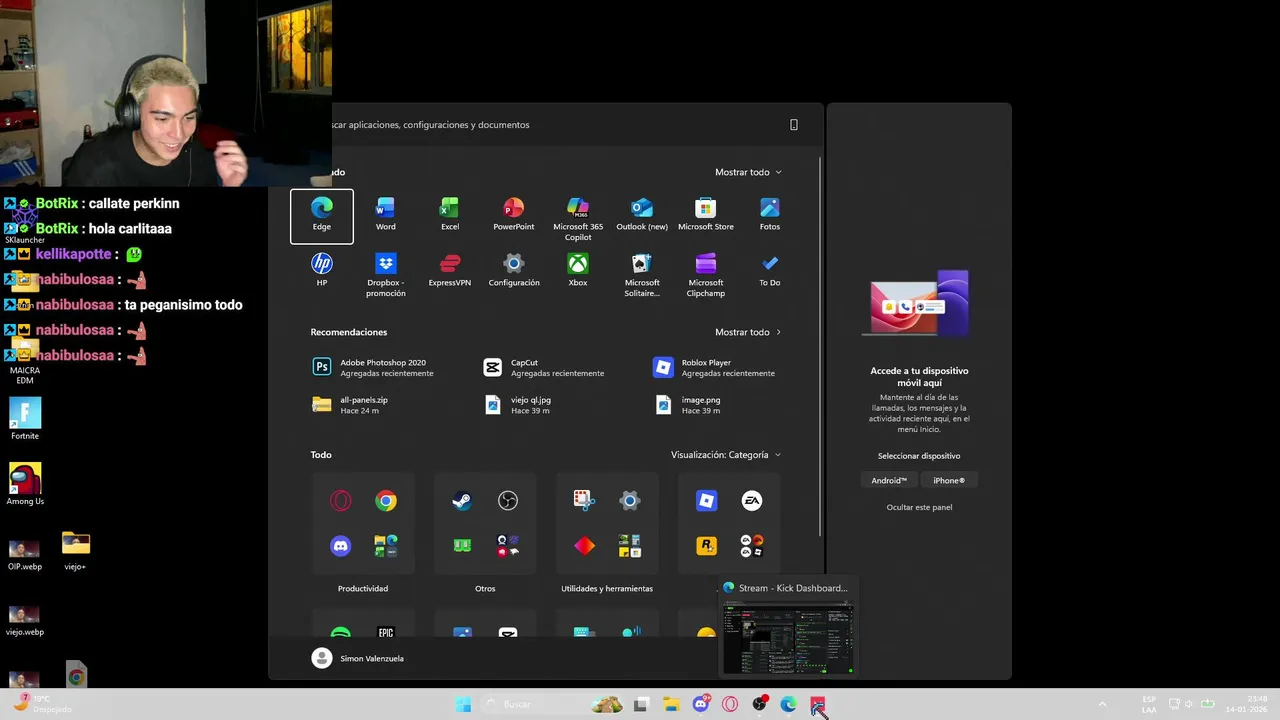Open Dropbox promoción pinned tile
The width and height of the screenshot is (1280, 720).
385,274
